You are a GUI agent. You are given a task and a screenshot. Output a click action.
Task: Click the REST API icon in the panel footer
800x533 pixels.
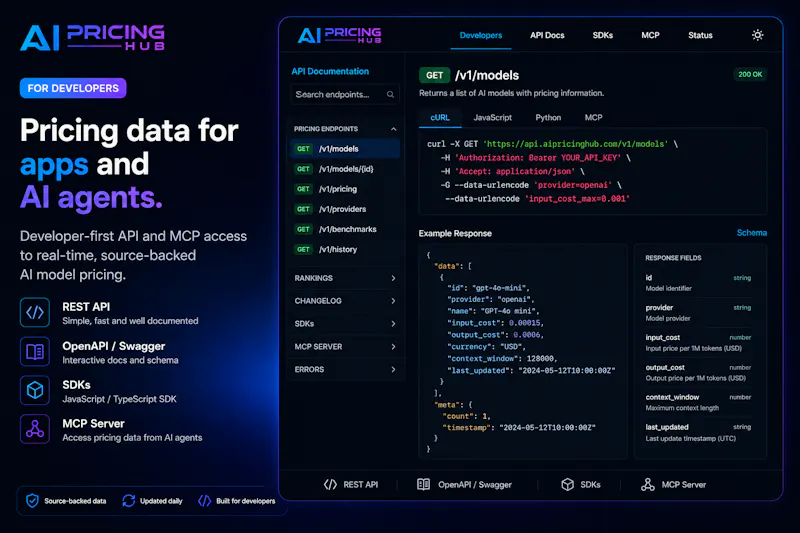[x=330, y=485]
